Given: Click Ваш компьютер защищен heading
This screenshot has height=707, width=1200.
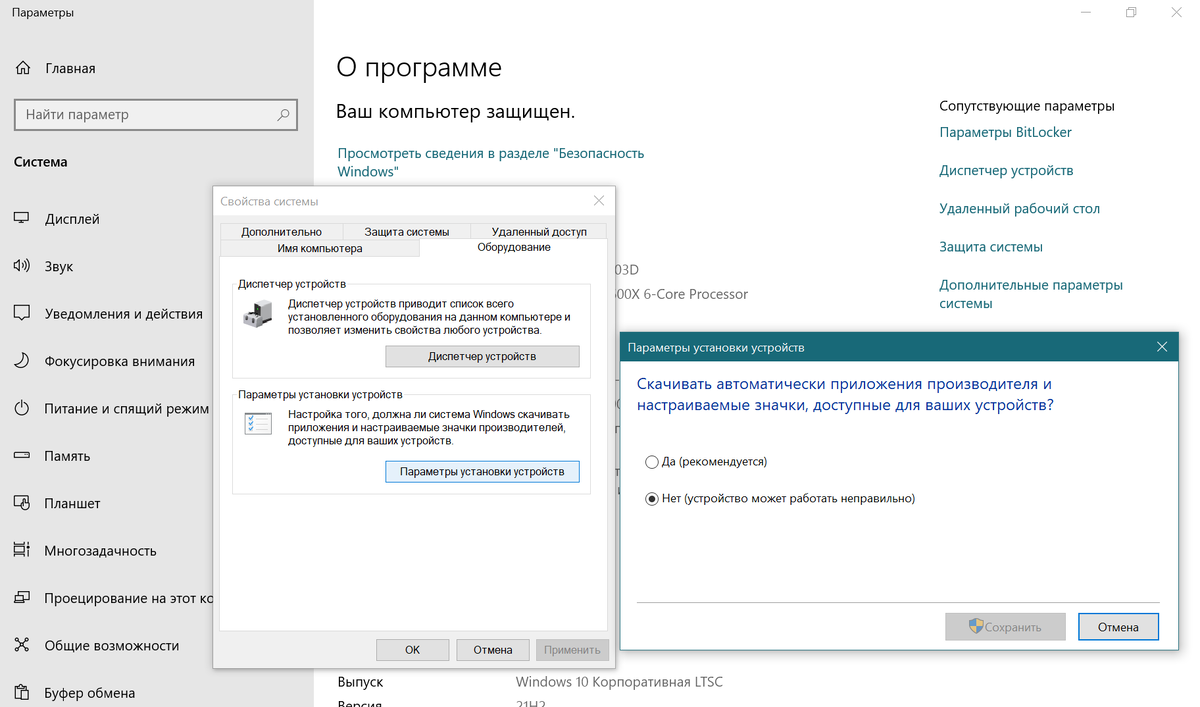Looking at the screenshot, I should [x=455, y=111].
